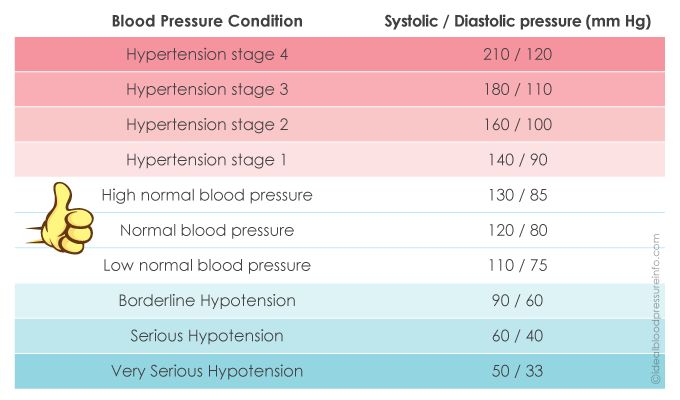The width and height of the screenshot is (680, 400).
Task: Click the 210 / 120 value
Action: [x=519, y=54]
